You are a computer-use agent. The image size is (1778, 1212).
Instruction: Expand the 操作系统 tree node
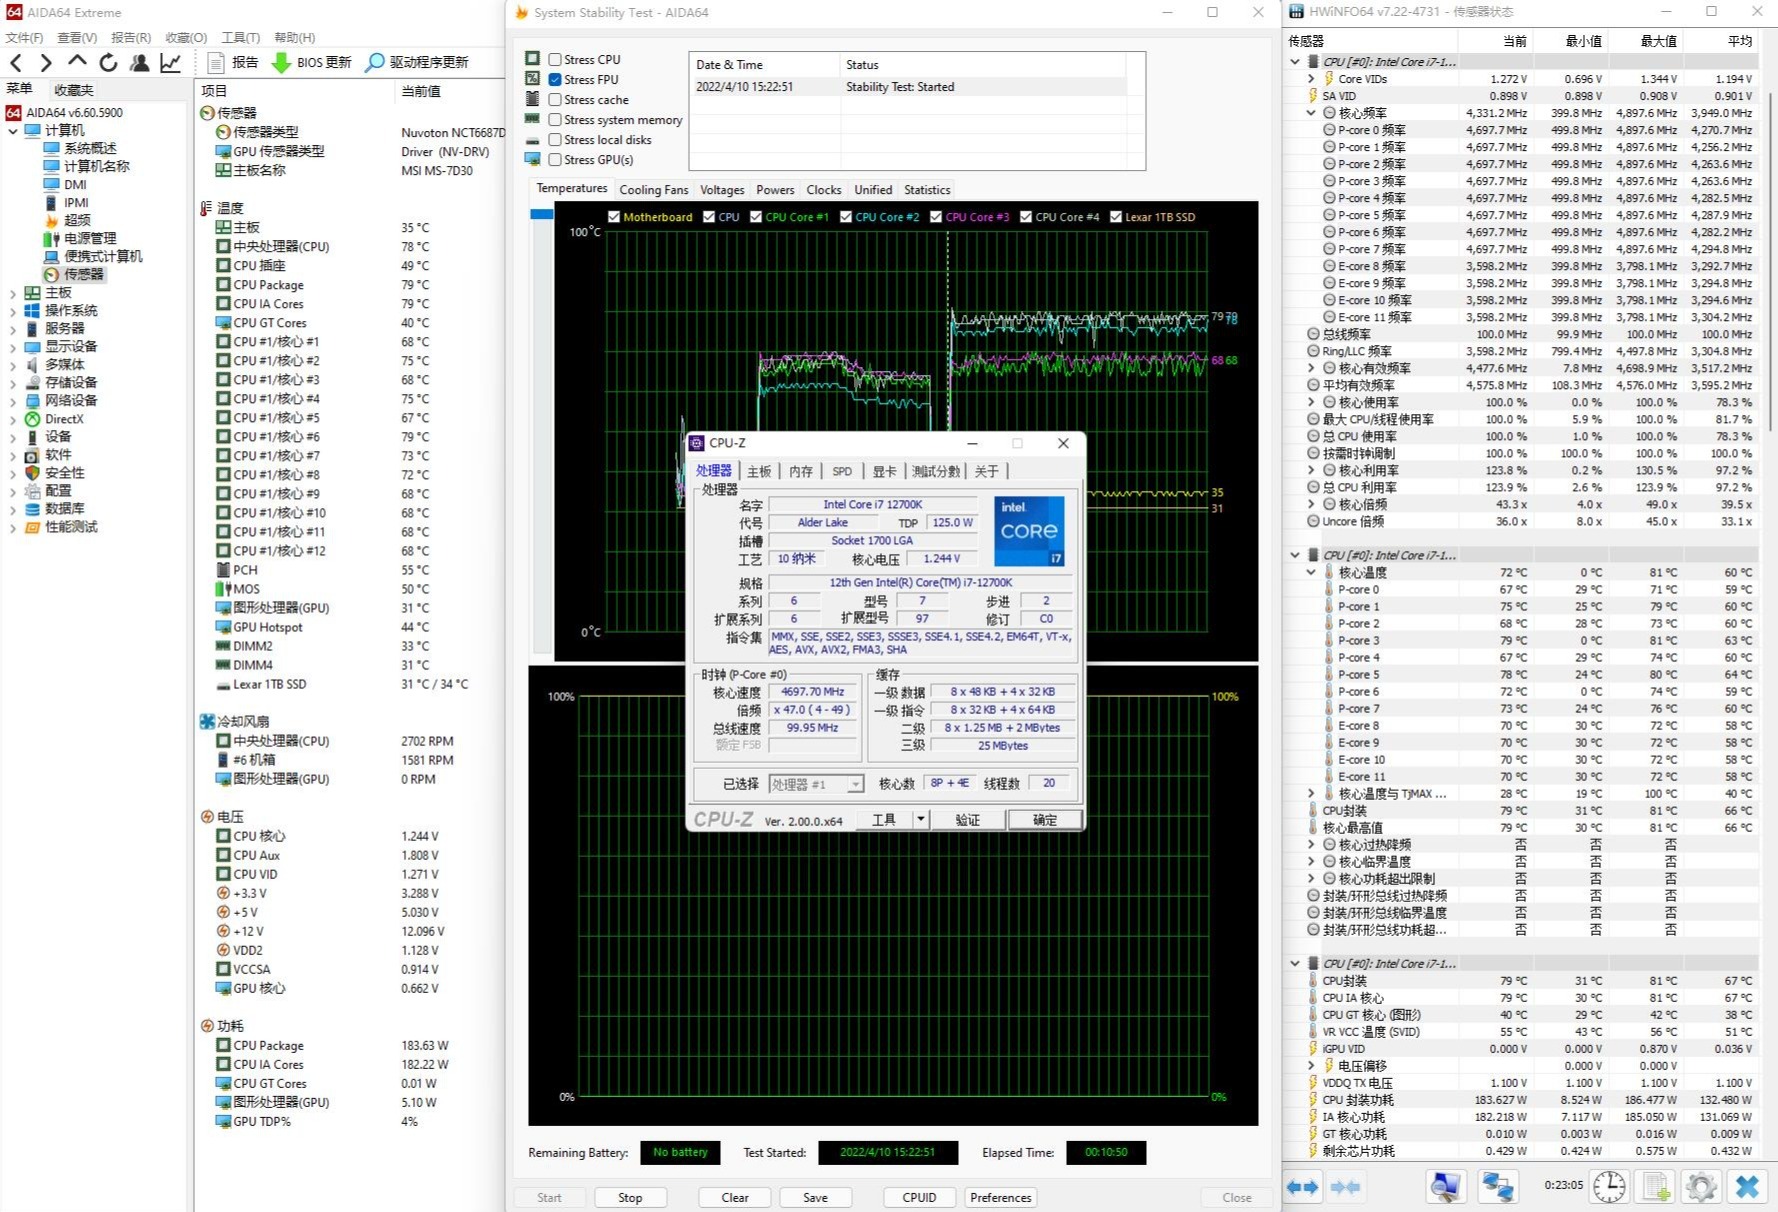13,311
